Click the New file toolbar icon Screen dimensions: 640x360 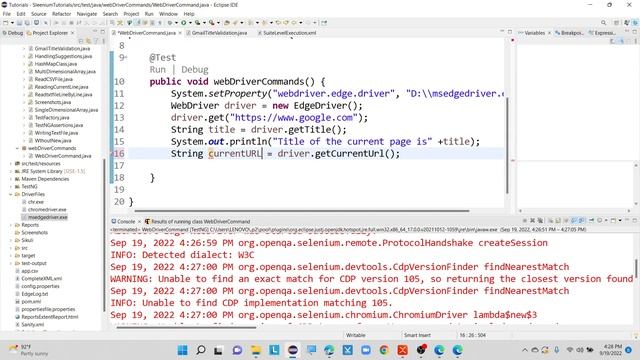pyautogui.click(x=6, y=23)
